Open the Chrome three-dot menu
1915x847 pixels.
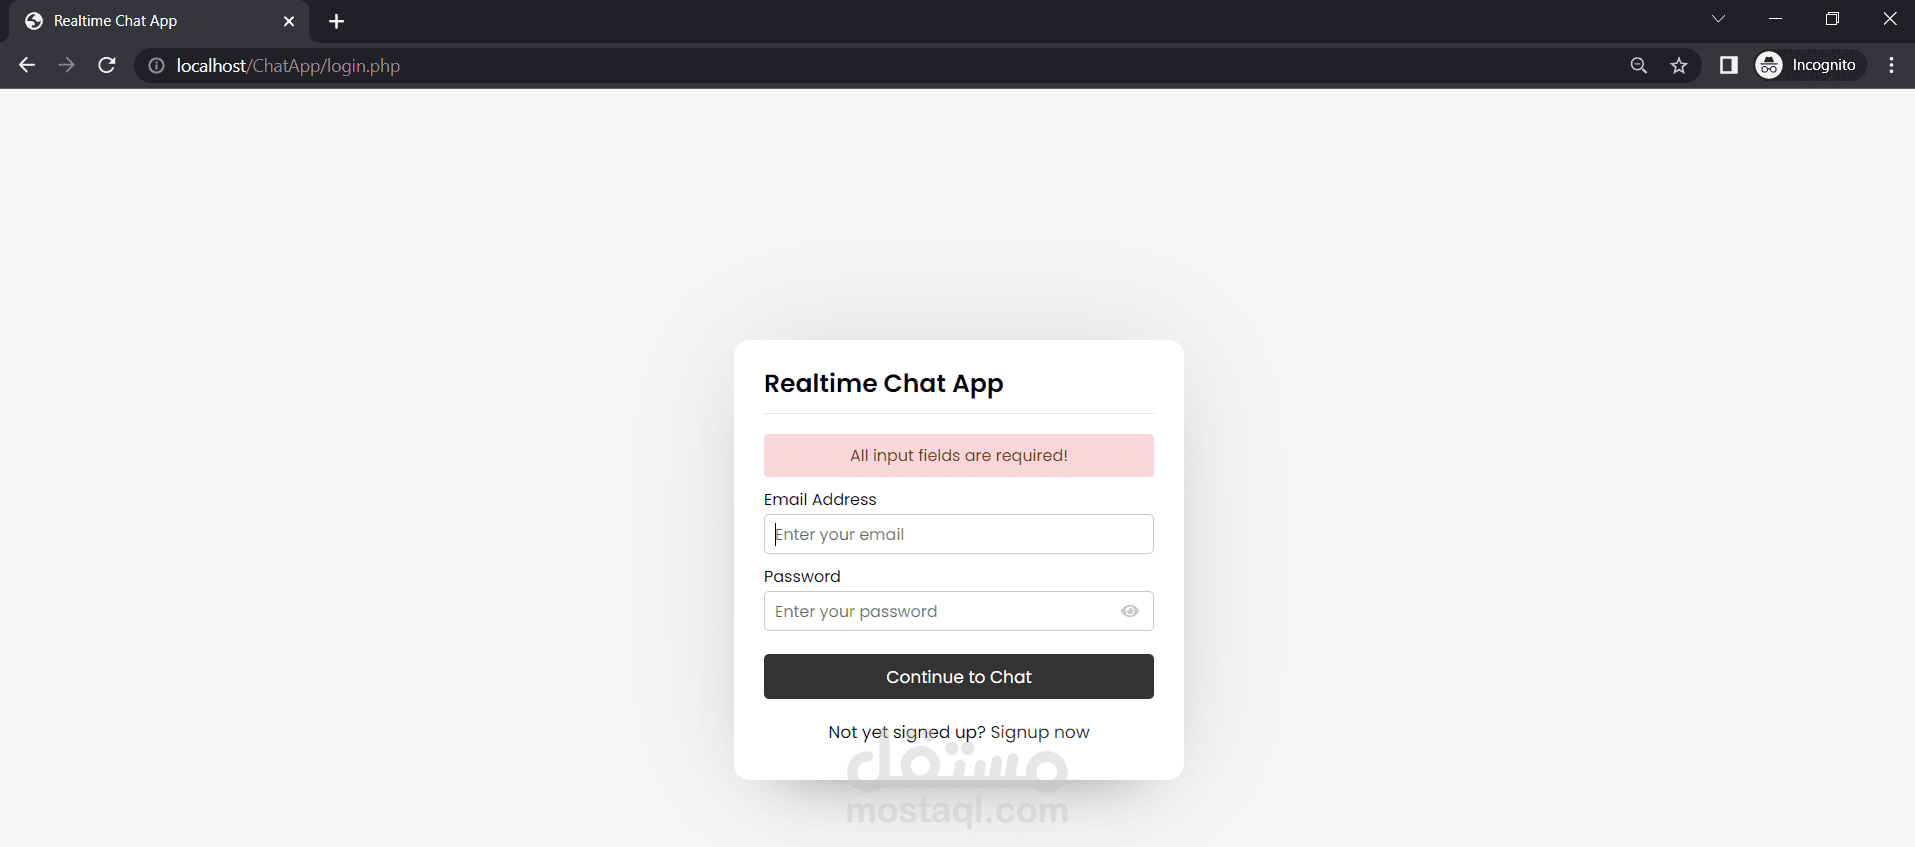pyautogui.click(x=1891, y=65)
